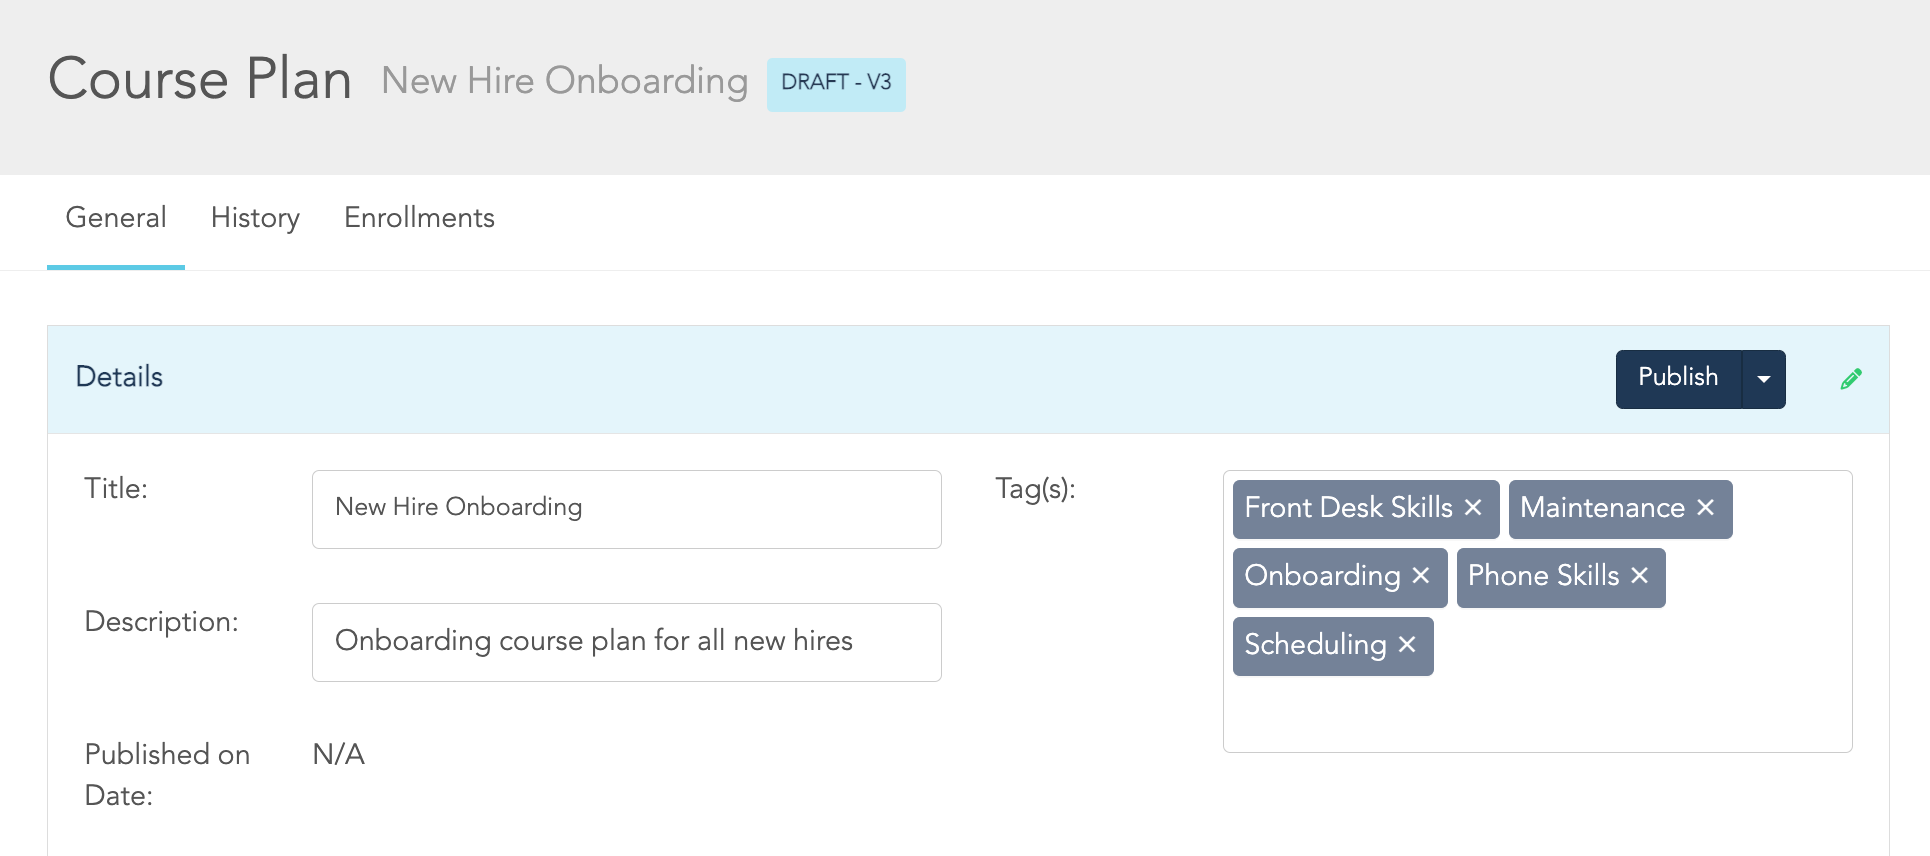This screenshot has height=856, width=1930.
Task: Click the Description input field
Action: [x=626, y=642]
